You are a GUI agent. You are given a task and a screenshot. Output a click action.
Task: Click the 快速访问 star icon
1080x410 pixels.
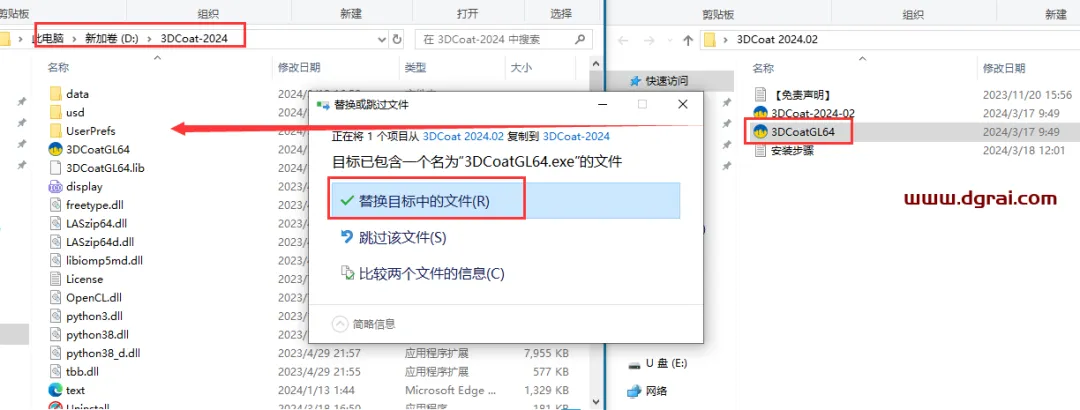click(635, 81)
